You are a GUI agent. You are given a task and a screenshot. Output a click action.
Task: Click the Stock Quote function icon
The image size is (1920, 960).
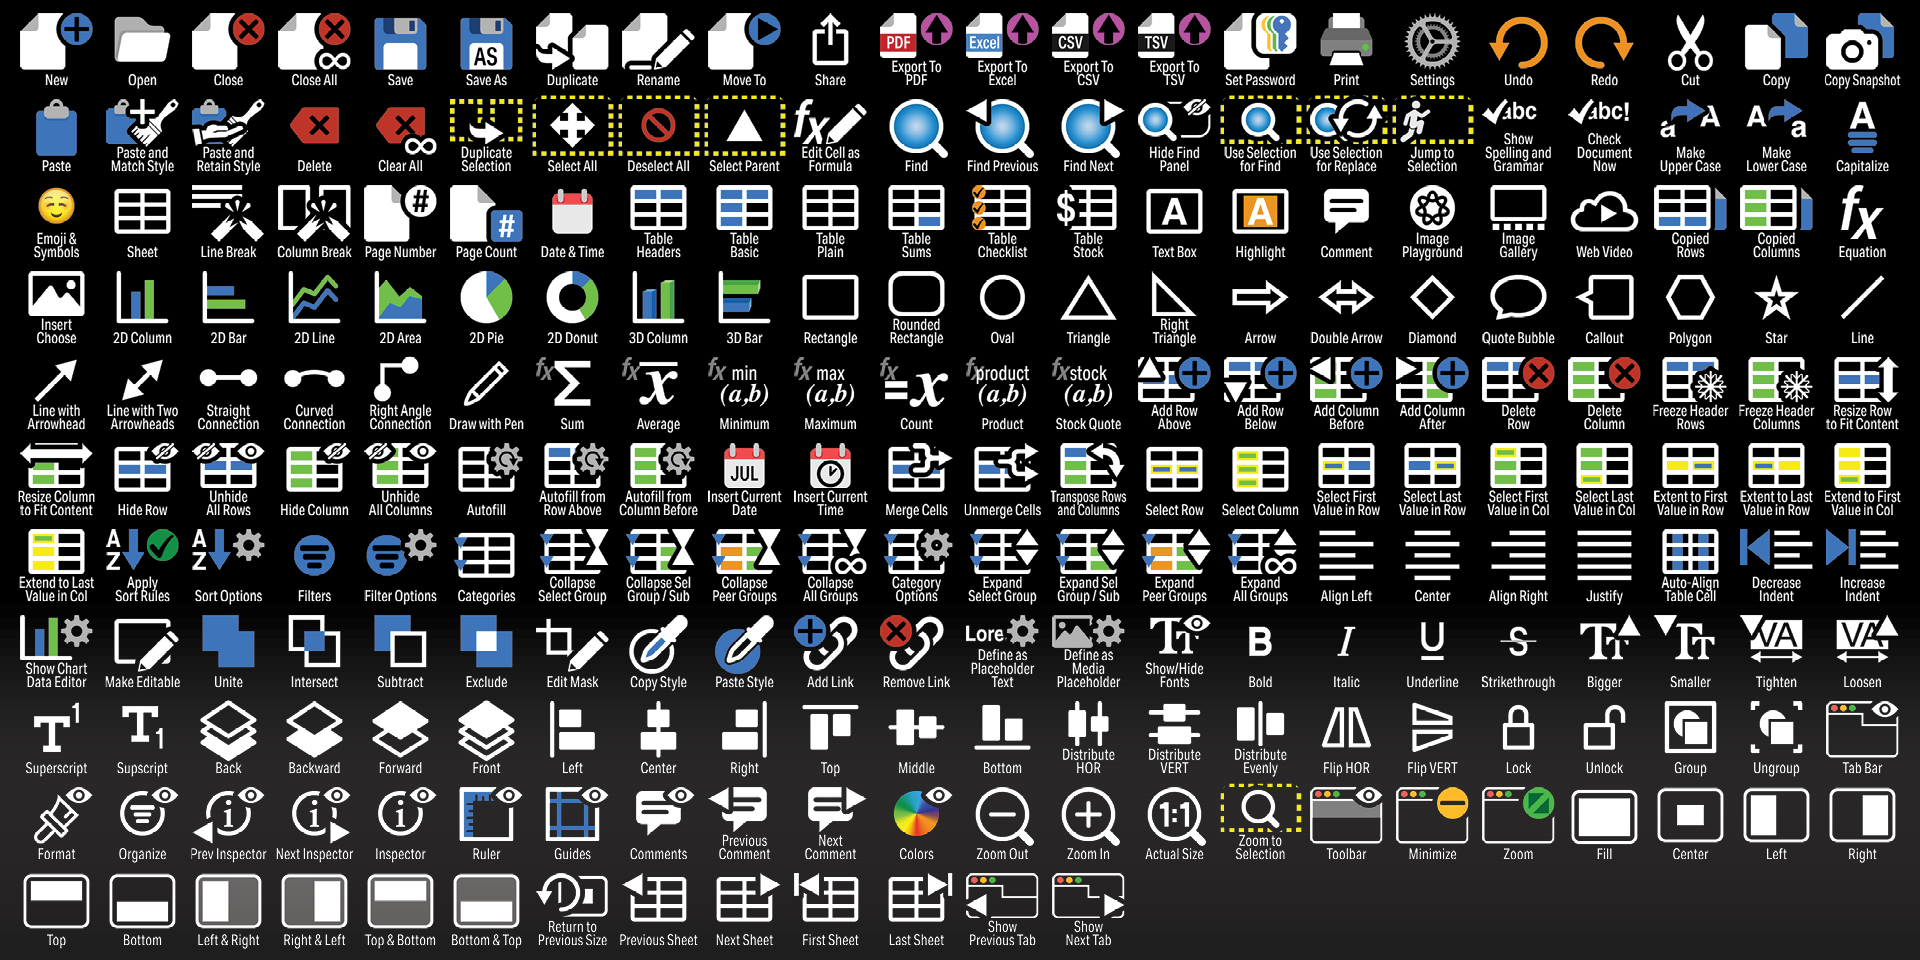point(1088,383)
